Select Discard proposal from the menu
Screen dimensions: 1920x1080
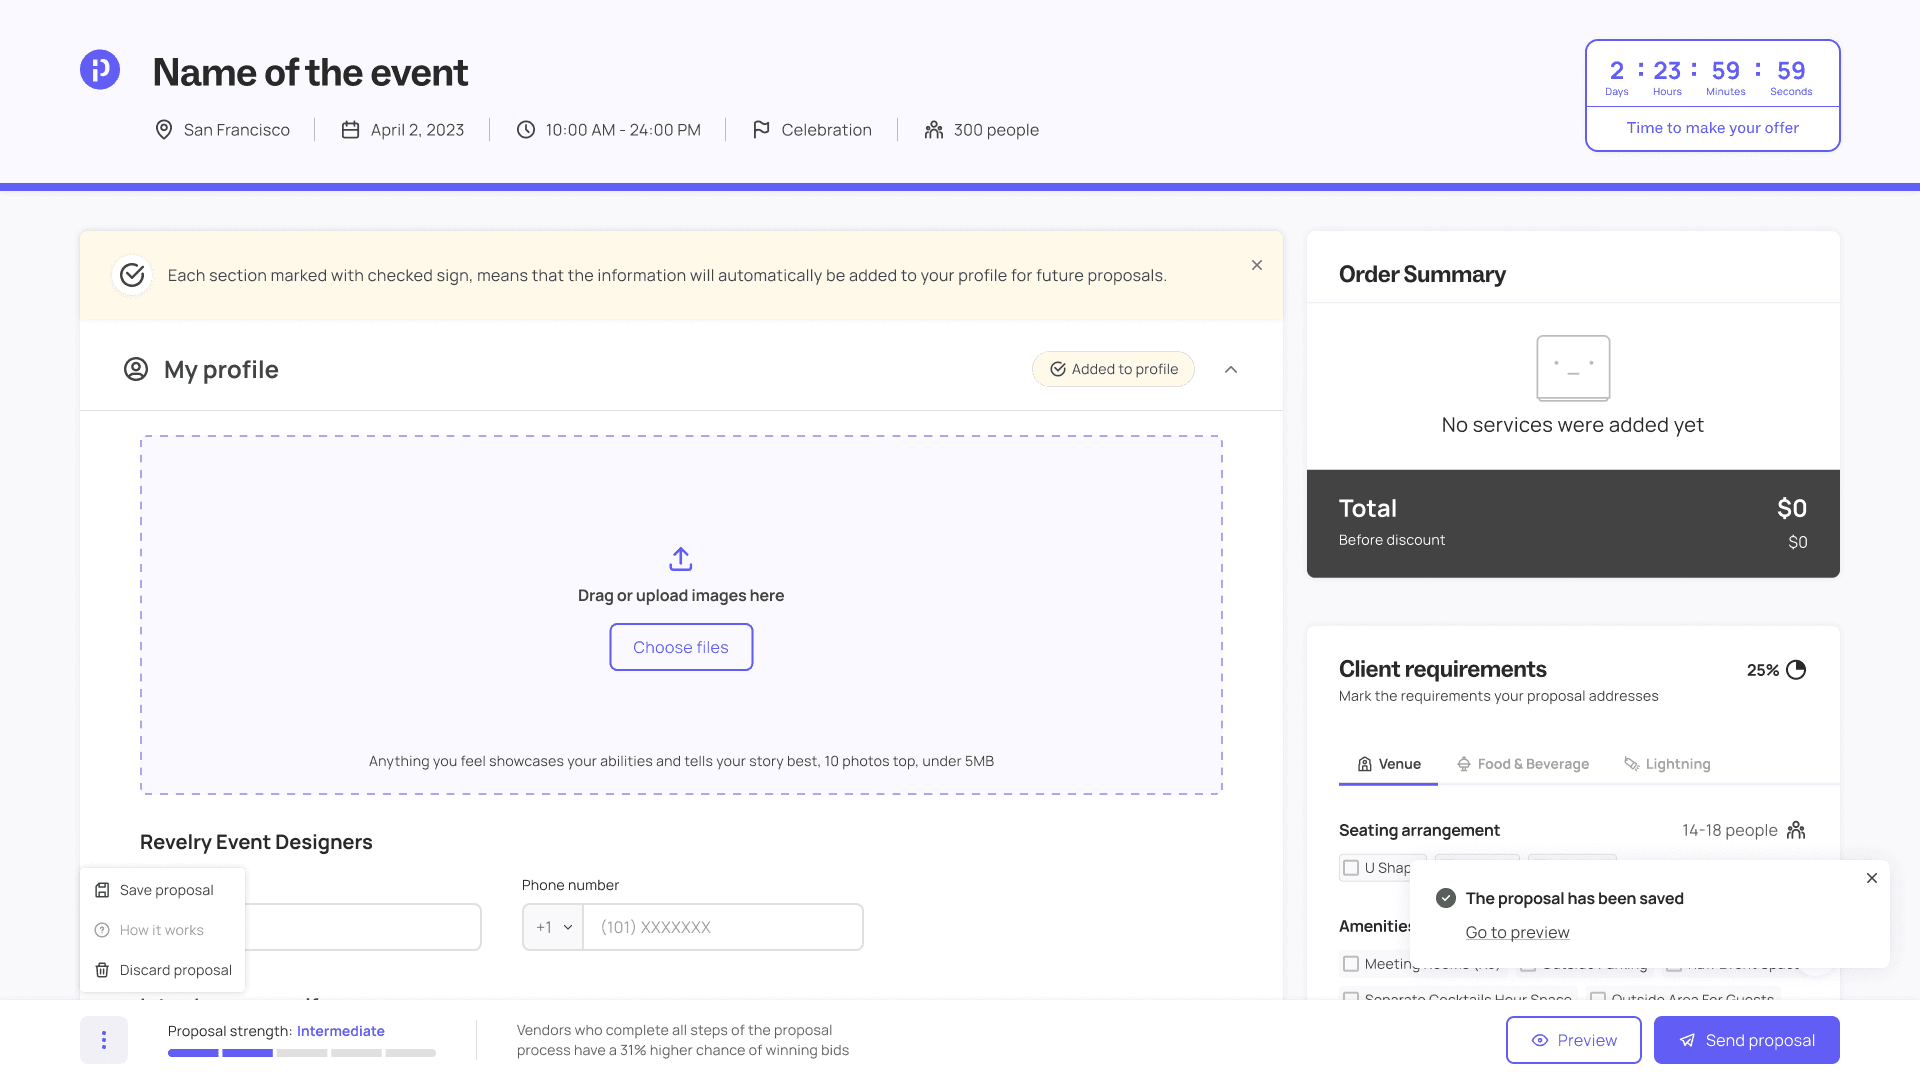(x=162, y=970)
